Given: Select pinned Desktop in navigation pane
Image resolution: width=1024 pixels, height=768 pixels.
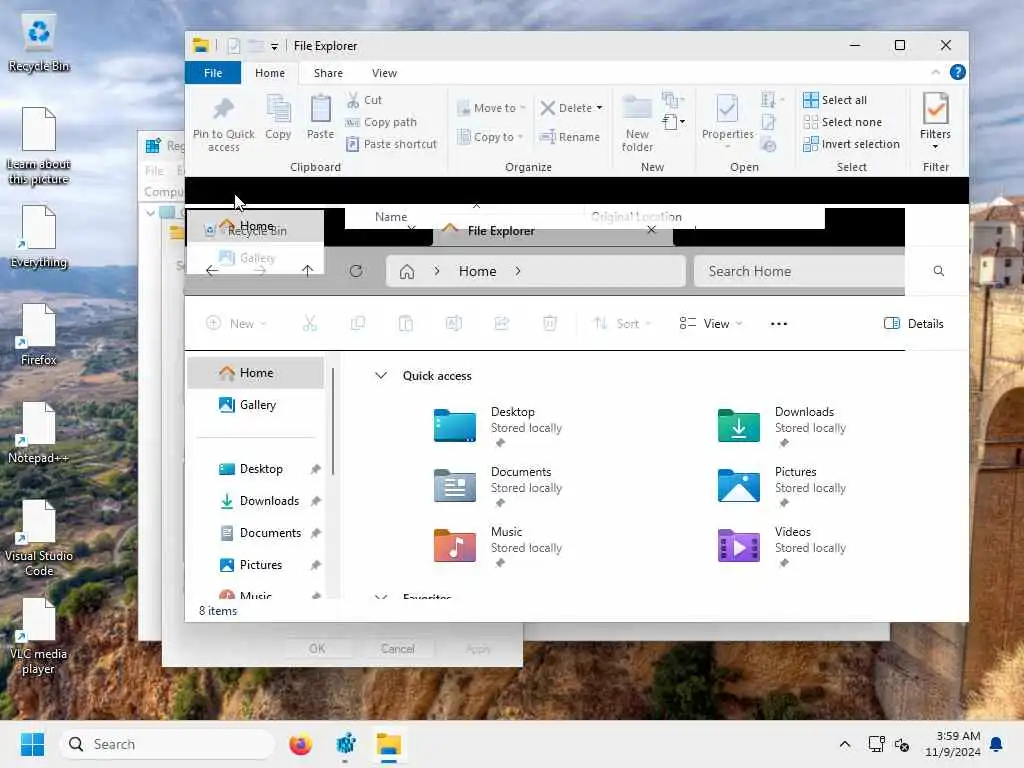Looking at the screenshot, I should tap(255, 469).
